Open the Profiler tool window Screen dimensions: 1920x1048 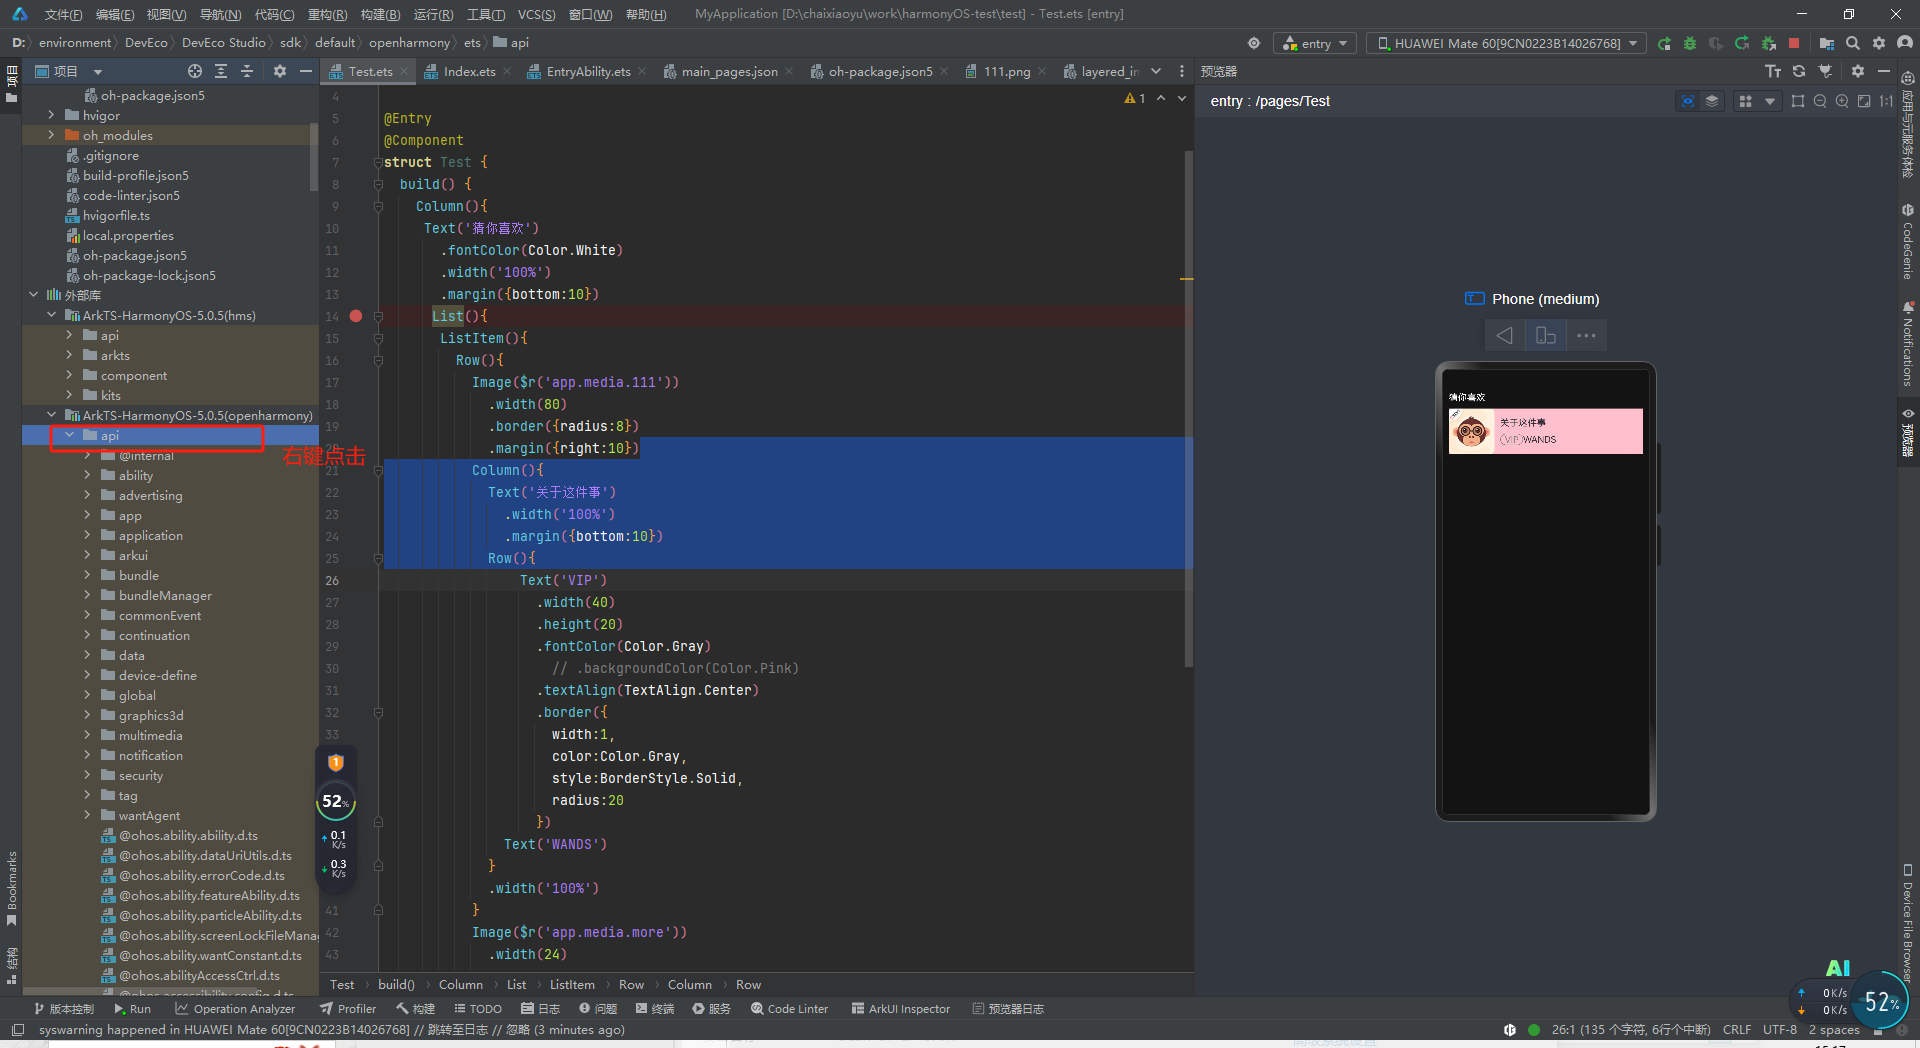pyautogui.click(x=348, y=1008)
